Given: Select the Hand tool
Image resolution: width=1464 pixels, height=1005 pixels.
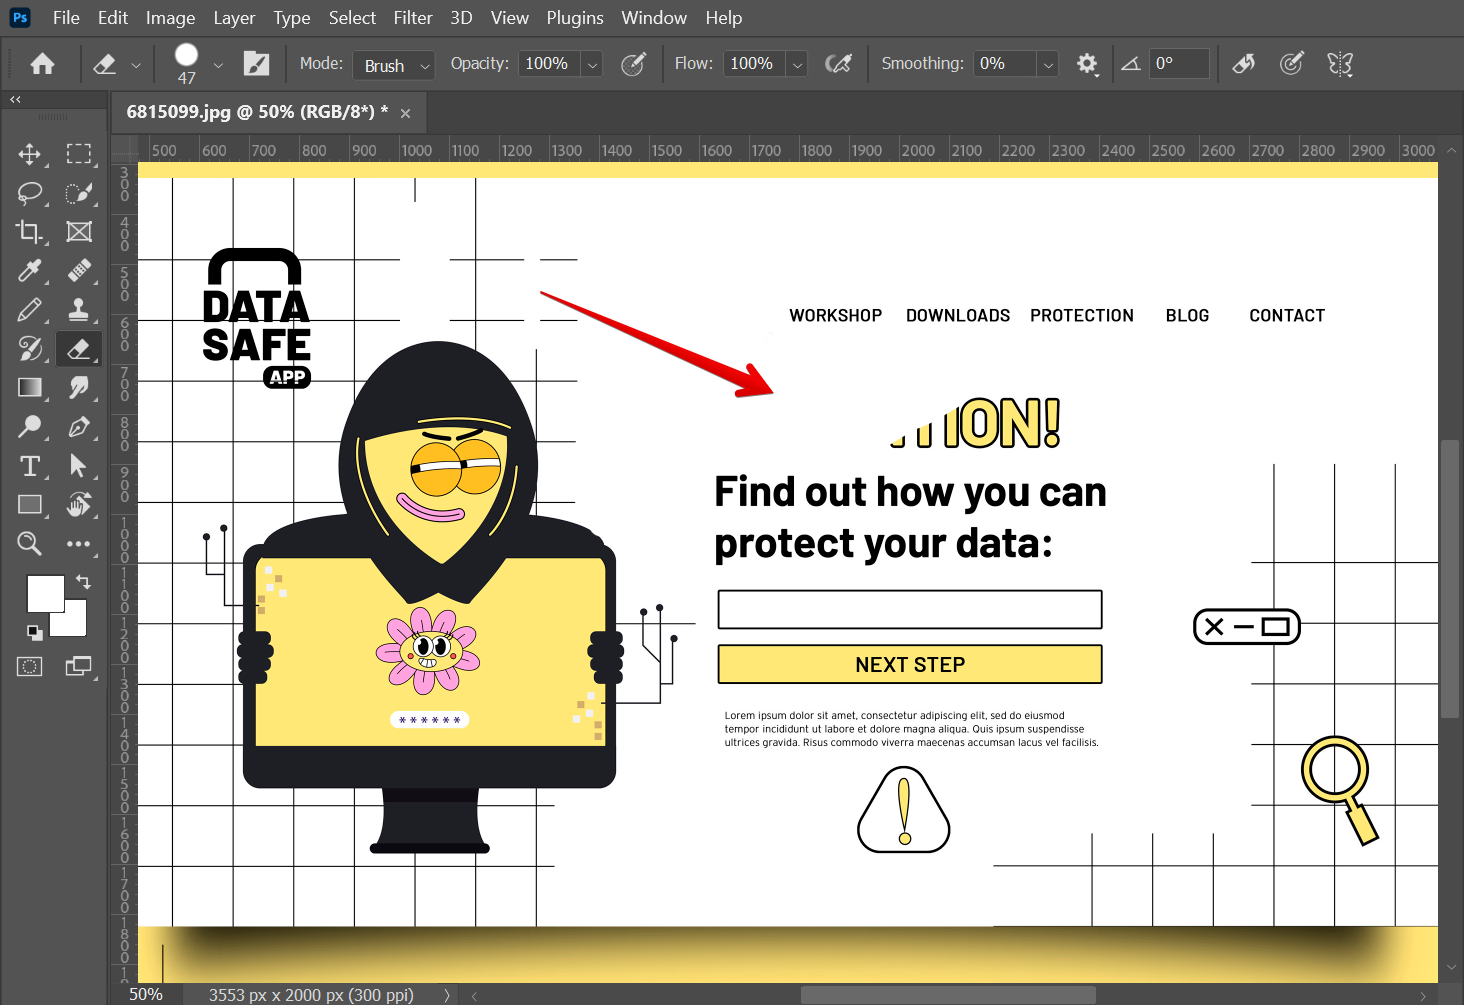Looking at the screenshot, I should pos(79,505).
